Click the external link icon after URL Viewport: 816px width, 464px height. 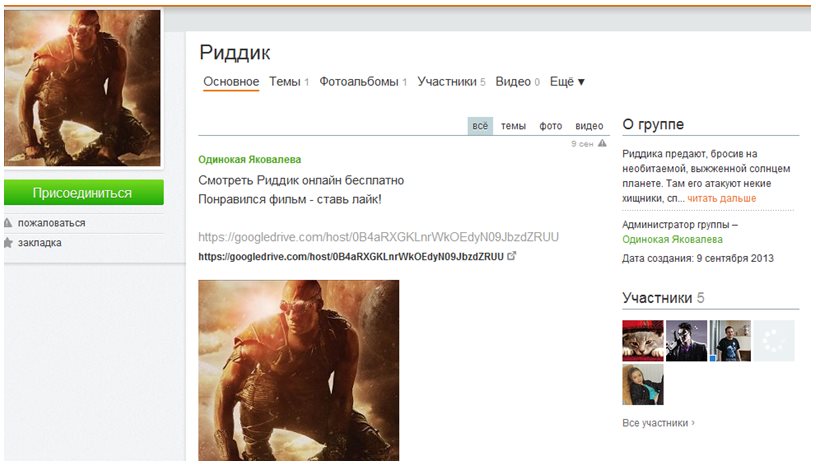tap(512, 255)
